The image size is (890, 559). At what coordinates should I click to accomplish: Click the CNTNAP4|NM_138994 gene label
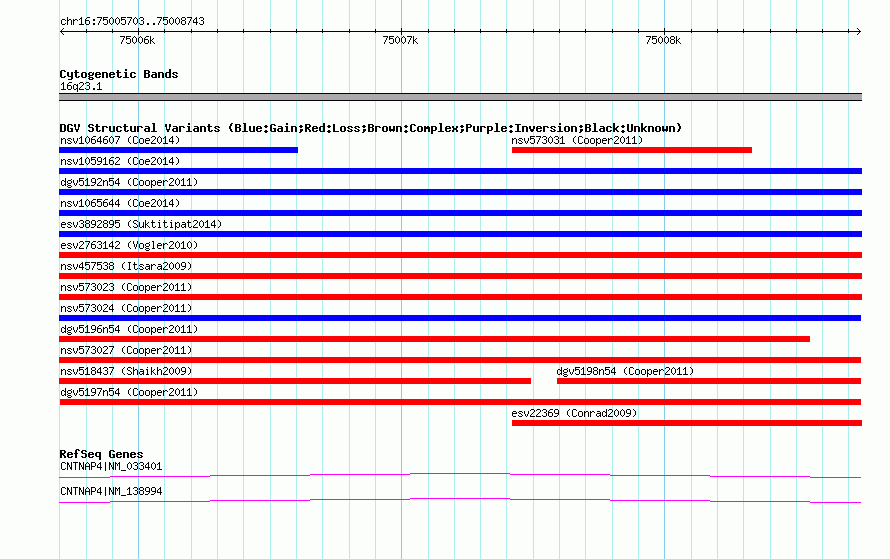coord(111,491)
